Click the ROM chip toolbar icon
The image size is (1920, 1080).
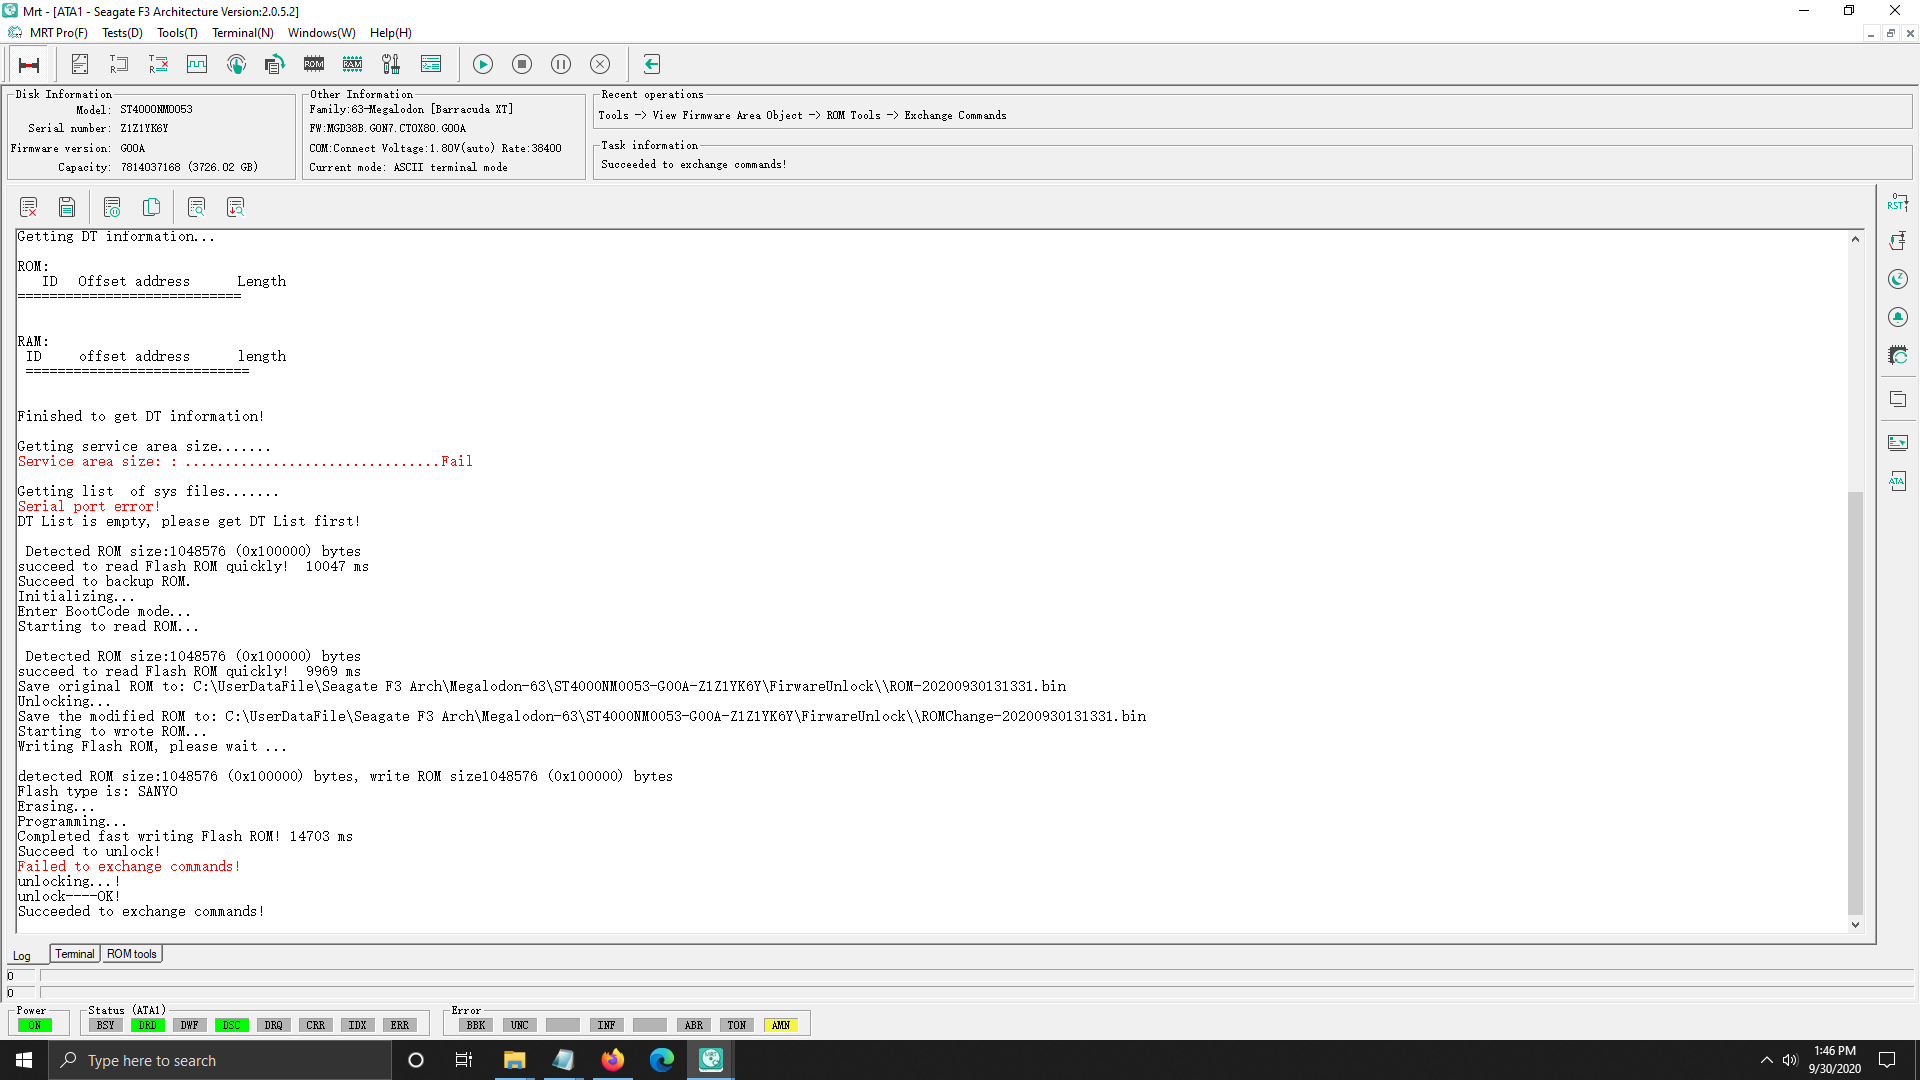point(314,64)
